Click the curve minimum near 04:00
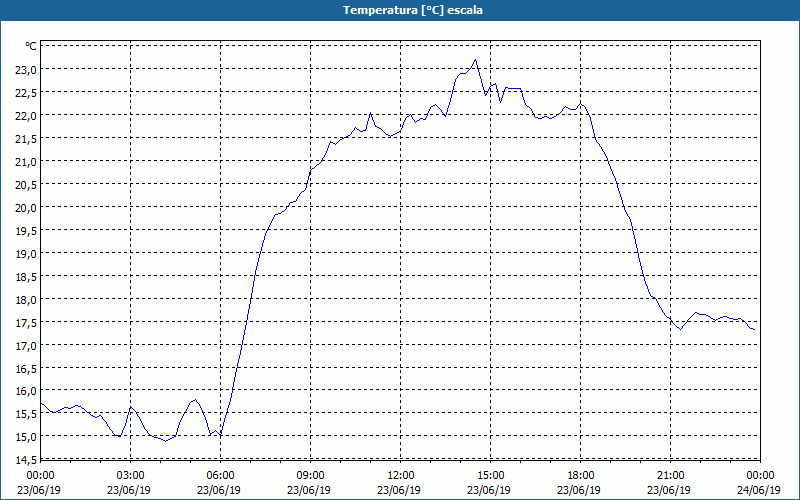 tap(166, 441)
